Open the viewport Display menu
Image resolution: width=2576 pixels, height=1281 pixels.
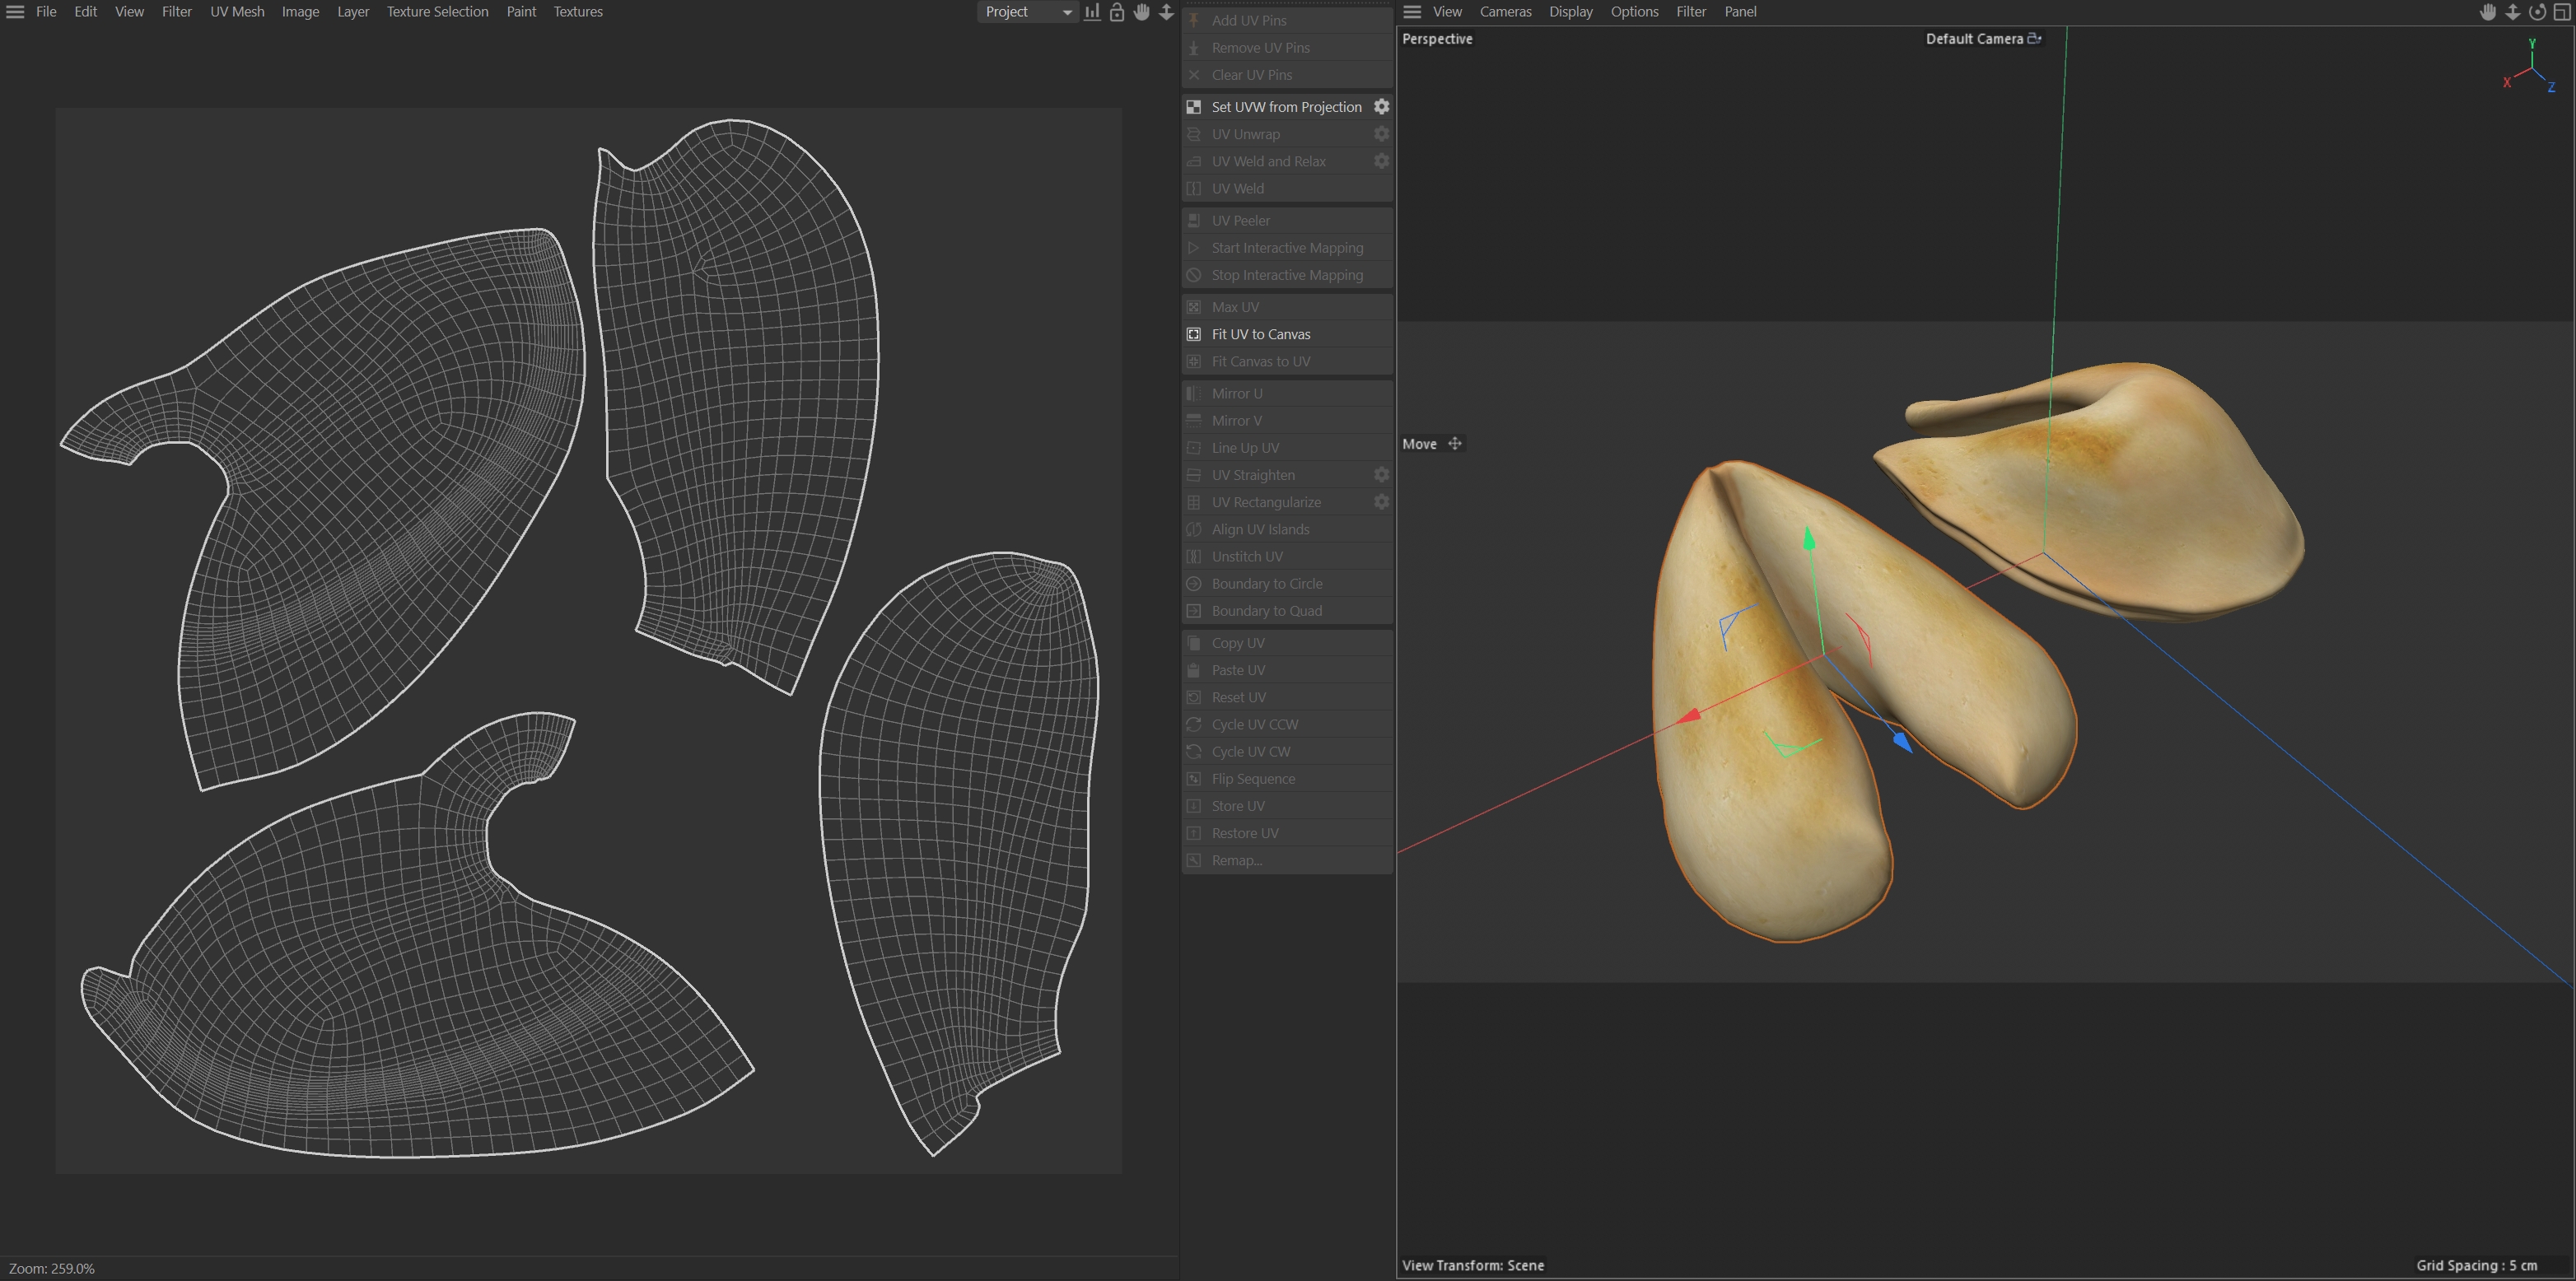(1570, 12)
